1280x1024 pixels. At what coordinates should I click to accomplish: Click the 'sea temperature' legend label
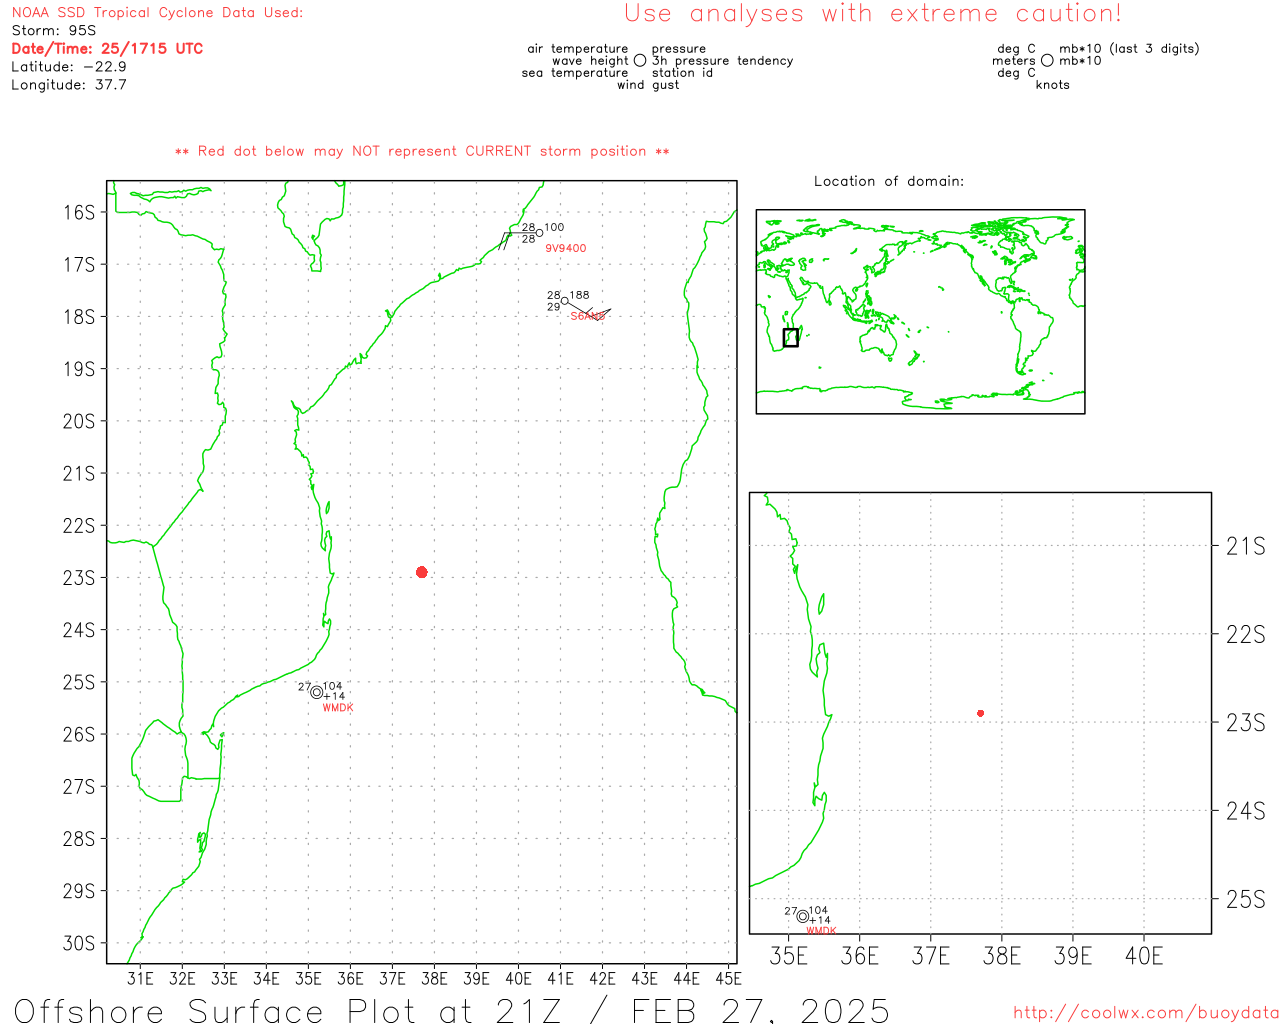pos(575,73)
